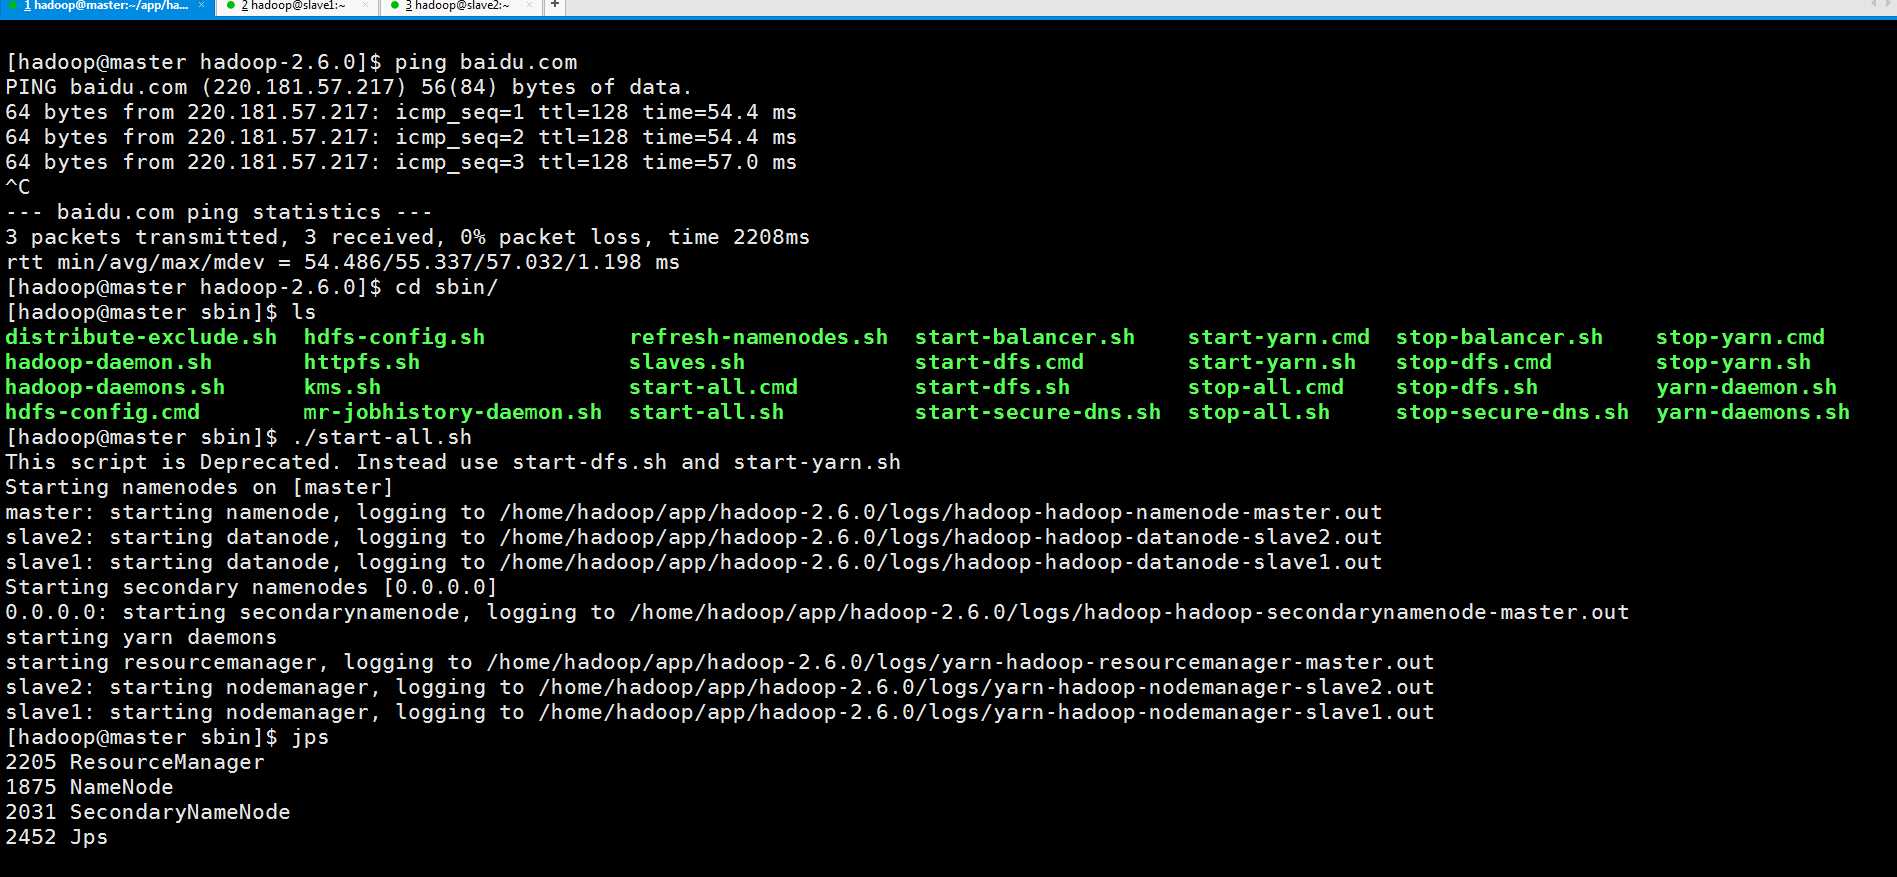Click slaves.sh in the ls listing
The image size is (1897, 877).
[x=687, y=362]
